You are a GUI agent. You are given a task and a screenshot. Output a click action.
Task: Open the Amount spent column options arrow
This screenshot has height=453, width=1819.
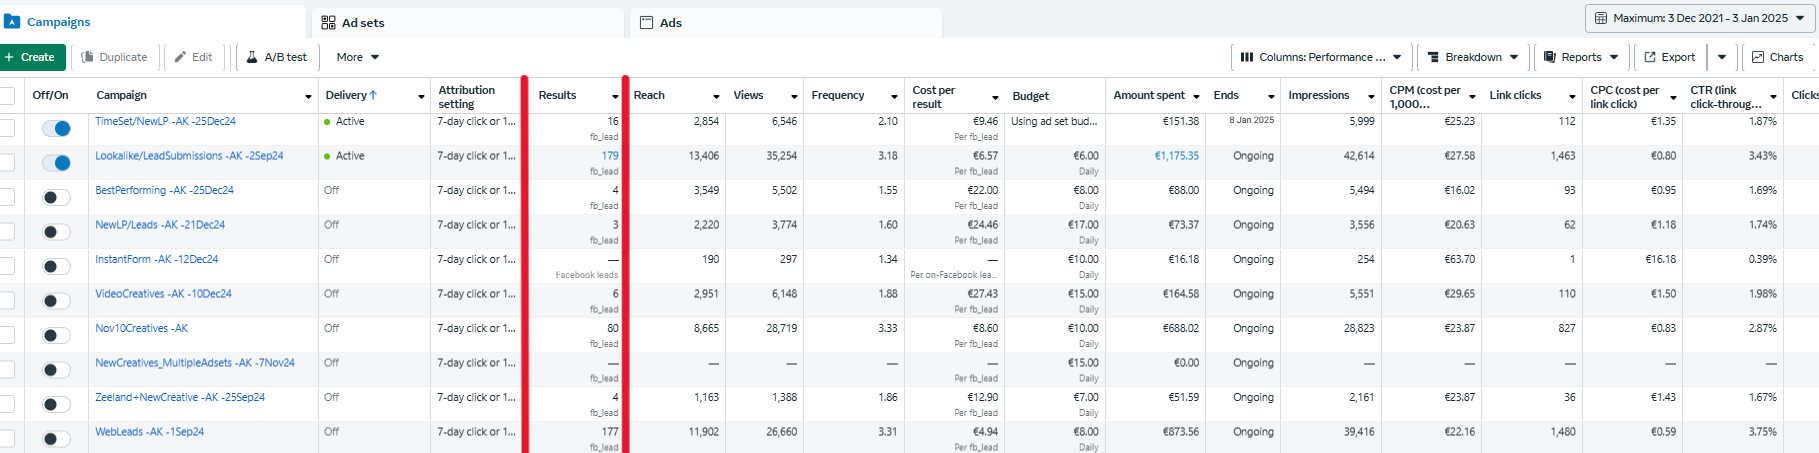[x=1196, y=96]
